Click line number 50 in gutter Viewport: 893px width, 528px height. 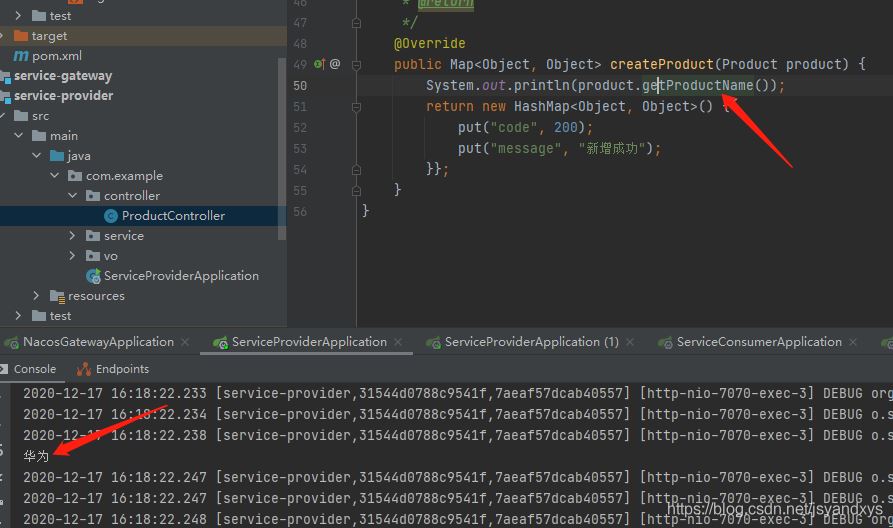[300, 85]
